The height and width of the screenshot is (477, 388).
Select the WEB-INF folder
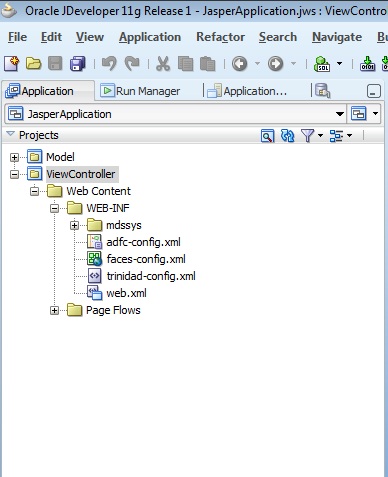click(108, 208)
